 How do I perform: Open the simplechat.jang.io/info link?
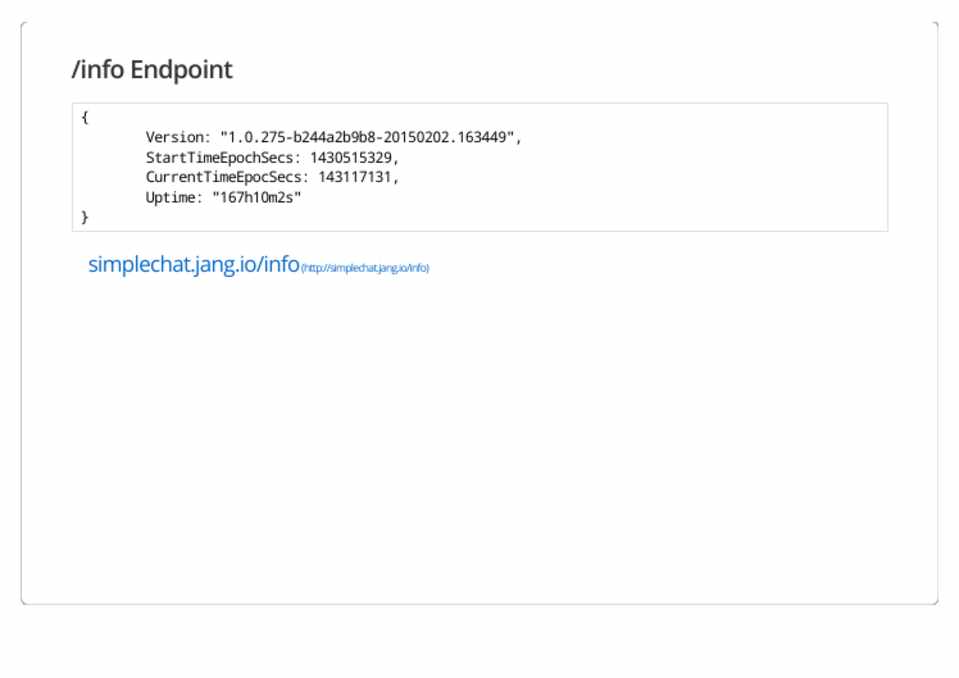pos(194,265)
